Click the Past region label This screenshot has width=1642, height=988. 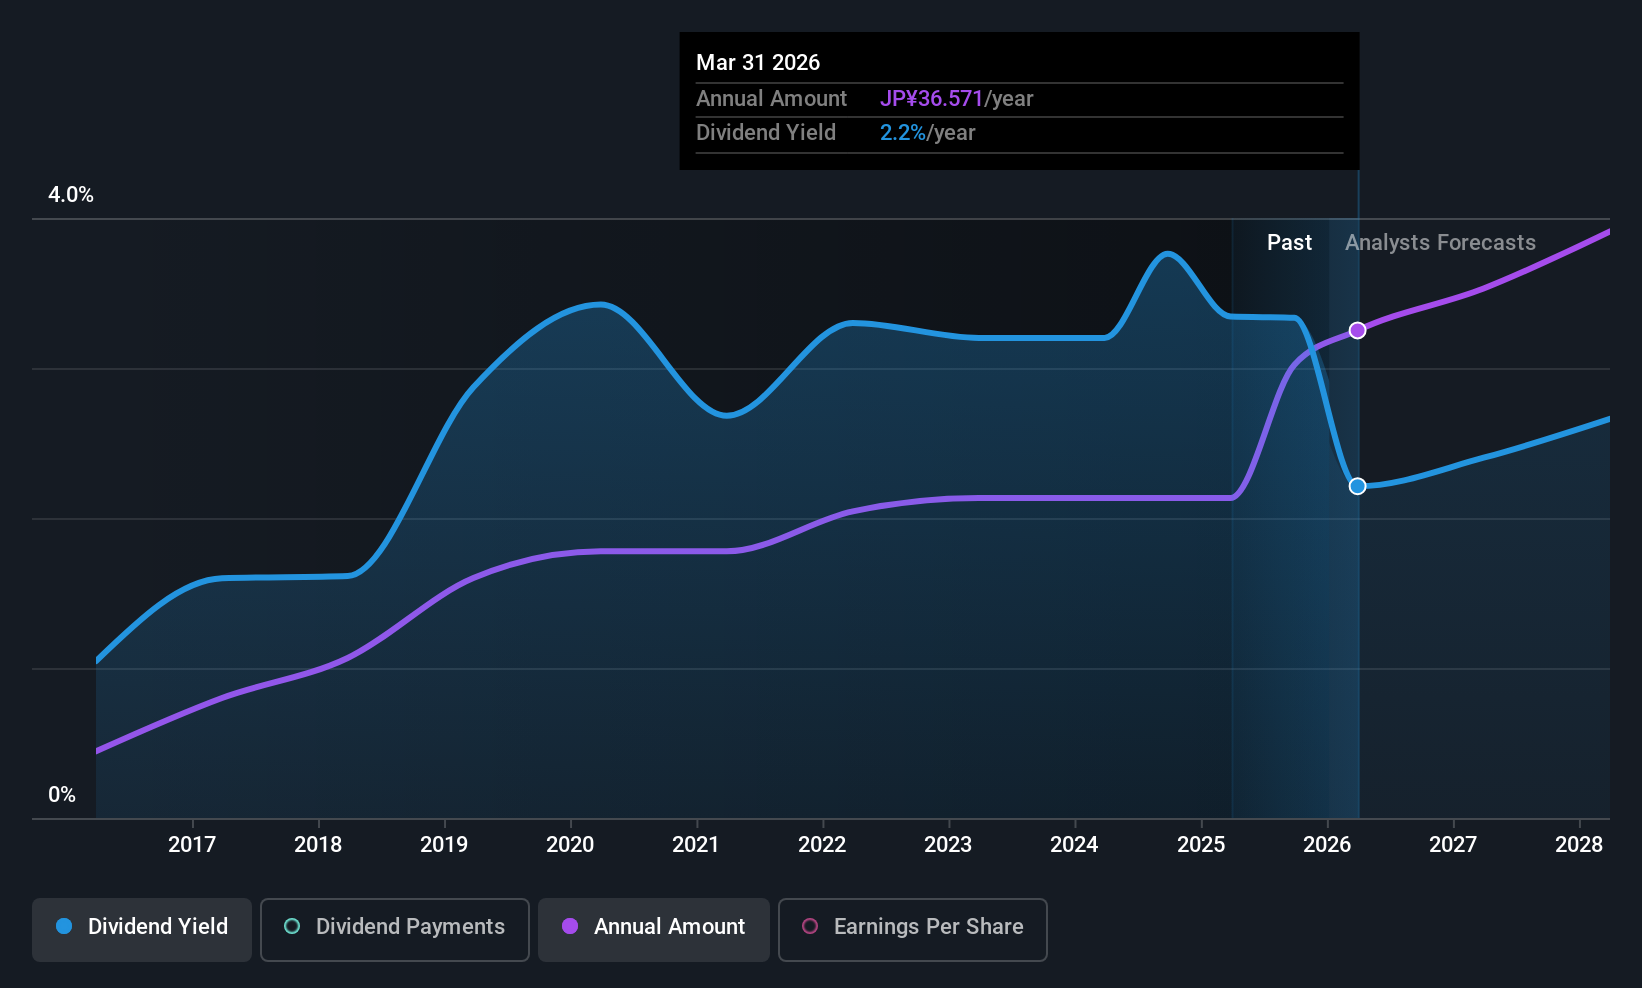[x=1289, y=243]
